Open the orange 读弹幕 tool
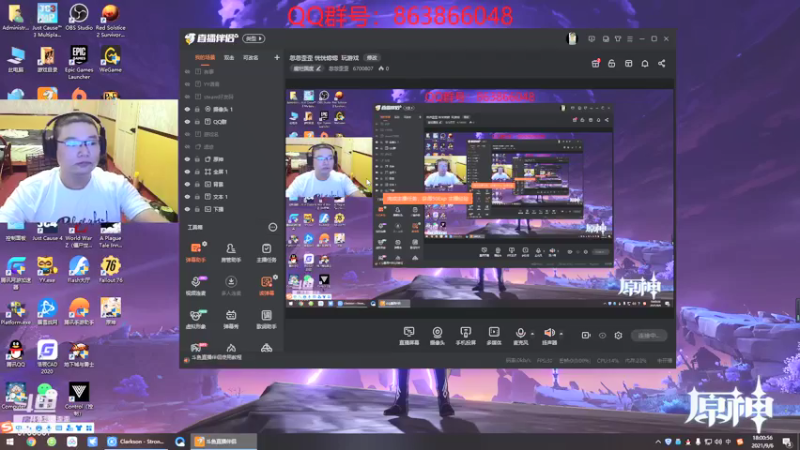 266,286
